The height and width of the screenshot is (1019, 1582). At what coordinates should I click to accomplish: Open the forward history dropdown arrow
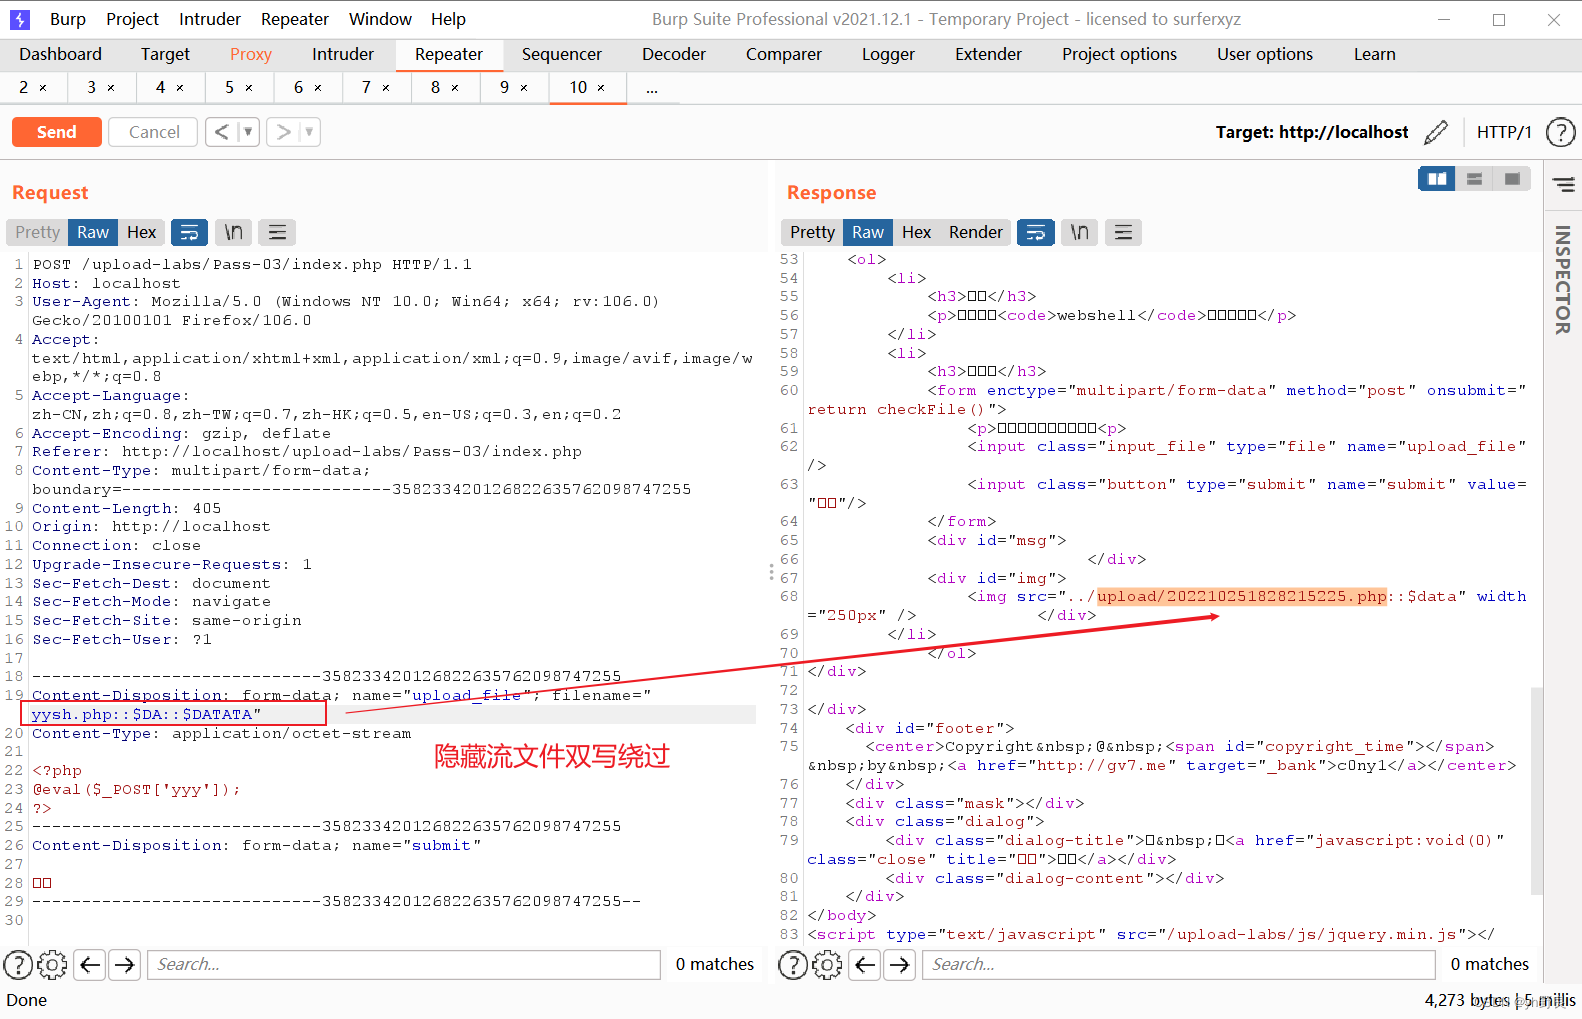point(309,132)
